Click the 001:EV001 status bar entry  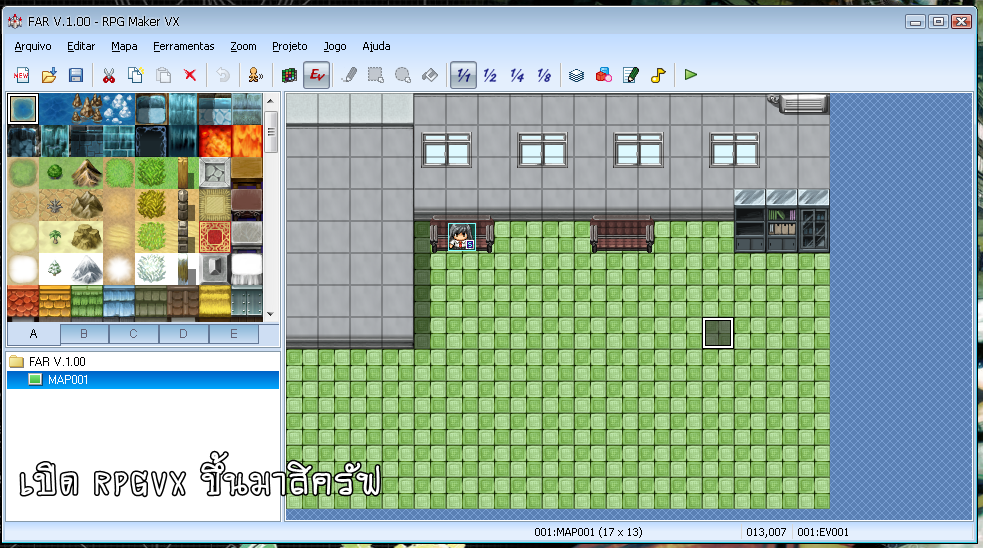tap(823, 532)
